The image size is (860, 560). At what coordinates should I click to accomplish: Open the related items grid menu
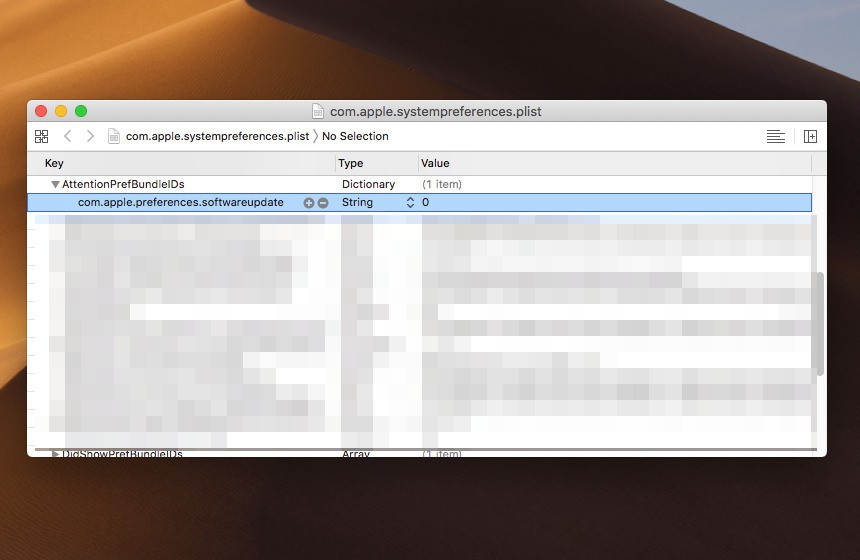click(42, 136)
